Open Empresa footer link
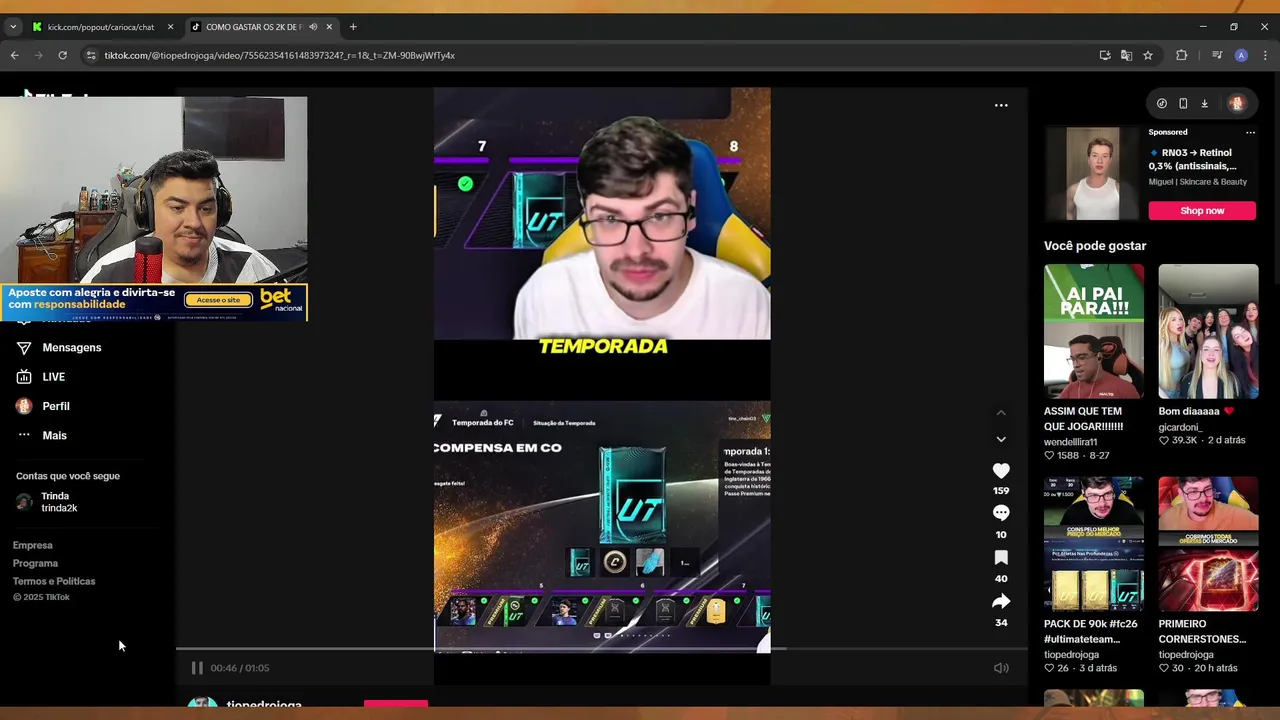1280x720 pixels. (x=33, y=545)
